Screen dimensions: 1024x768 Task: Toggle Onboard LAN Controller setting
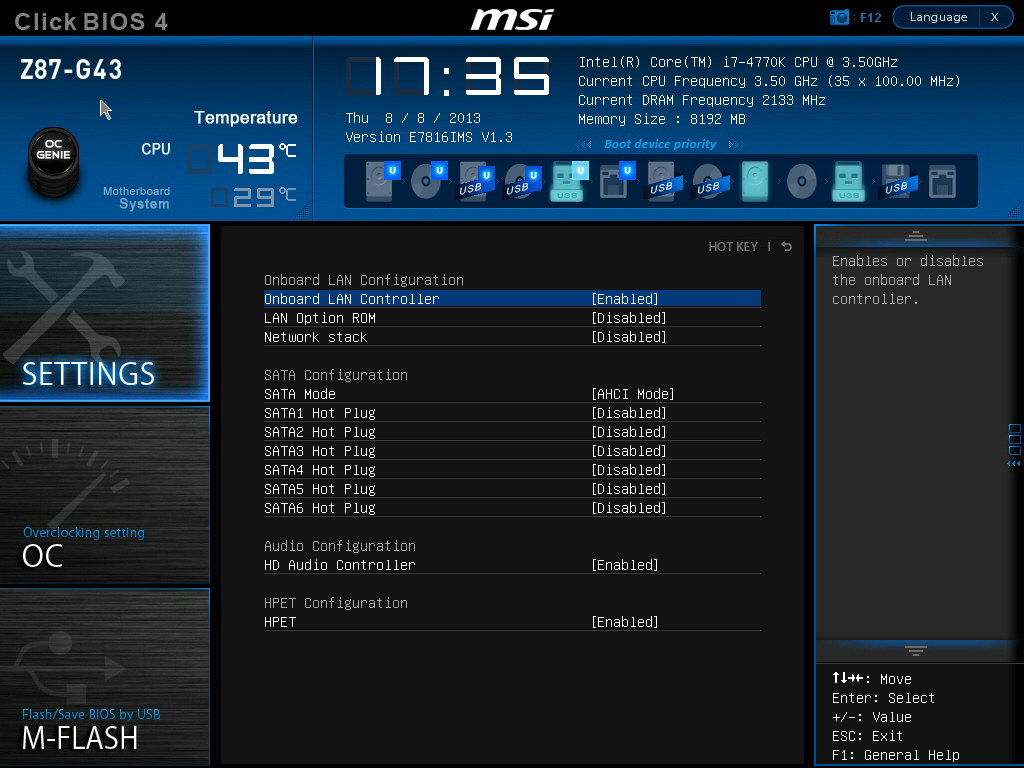click(512, 299)
